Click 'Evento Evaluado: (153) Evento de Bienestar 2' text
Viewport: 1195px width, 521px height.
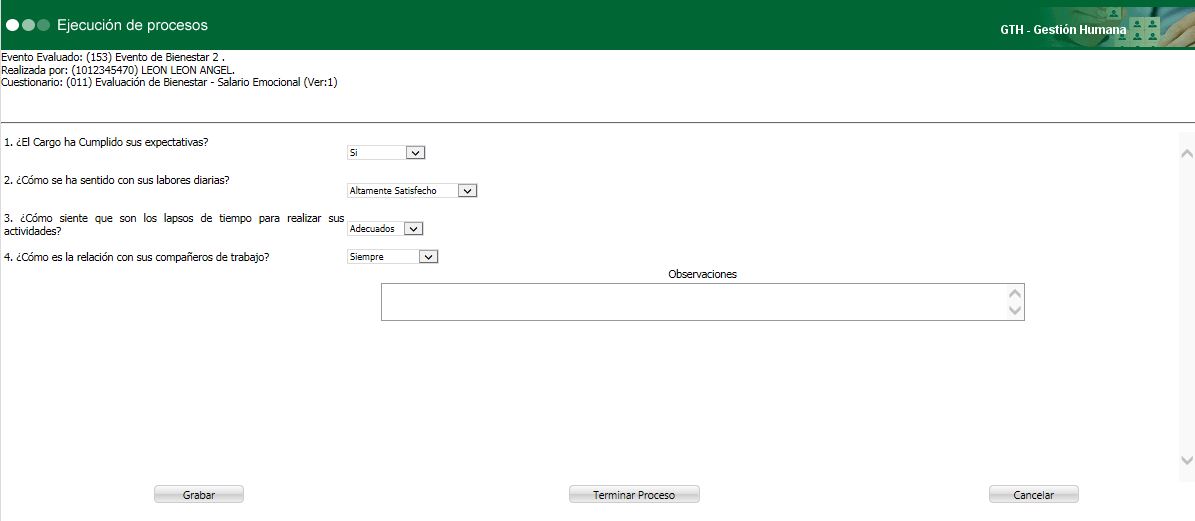[113, 57]
